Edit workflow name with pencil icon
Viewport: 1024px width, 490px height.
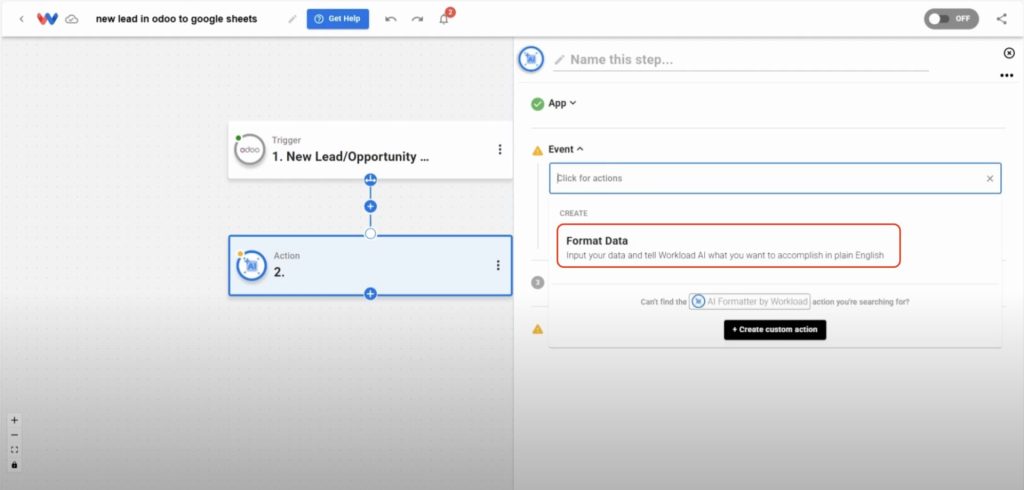(292, 19)
